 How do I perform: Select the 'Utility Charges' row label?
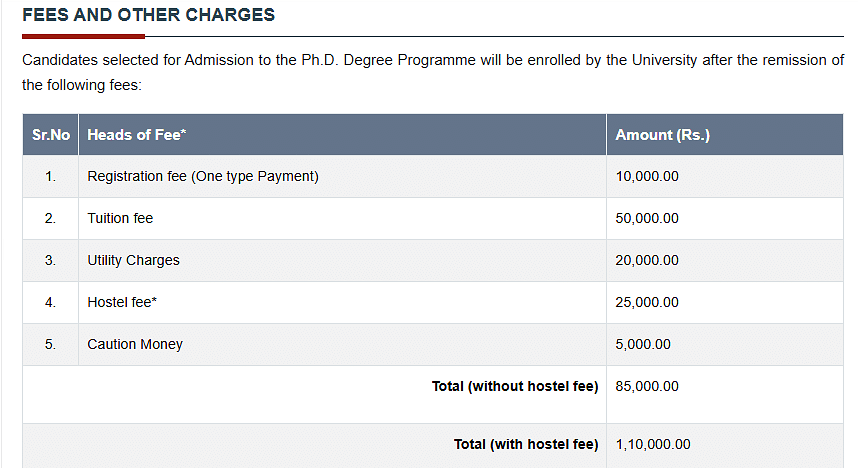click(x=133, y=260)
